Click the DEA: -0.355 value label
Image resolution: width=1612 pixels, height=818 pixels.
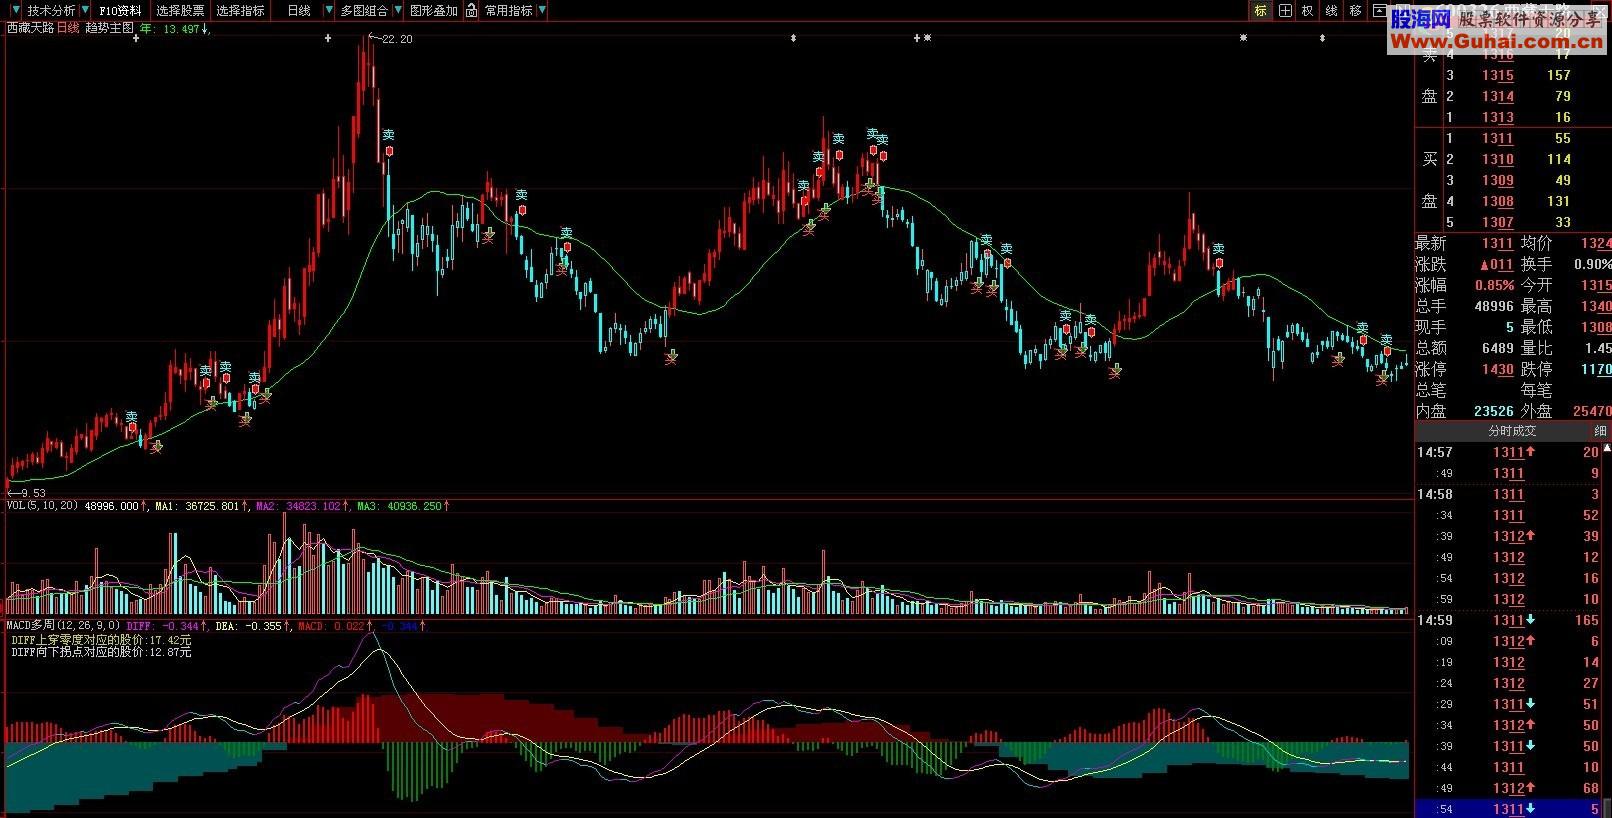249,625
